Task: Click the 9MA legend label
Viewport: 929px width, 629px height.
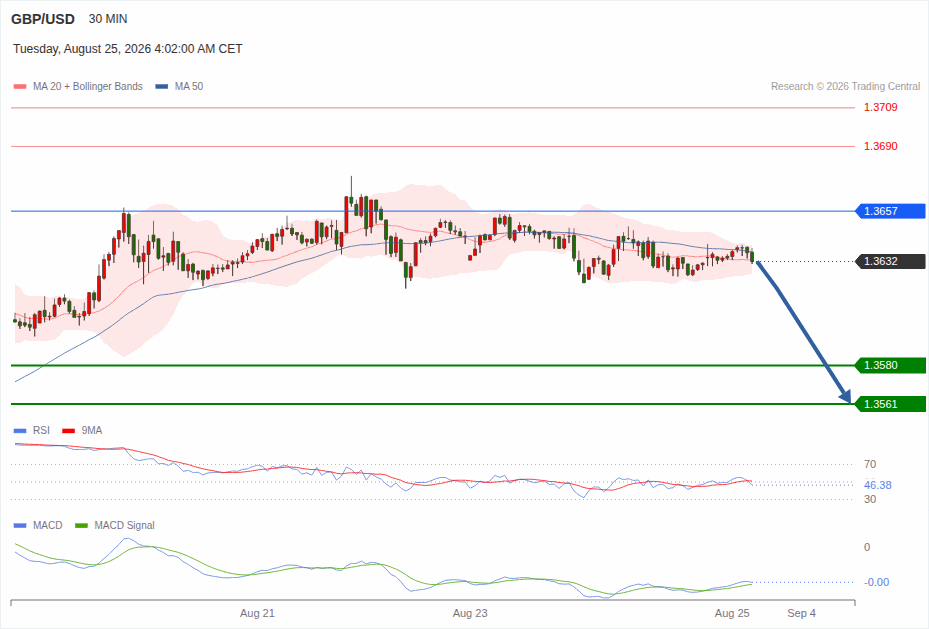Action: 92,431
